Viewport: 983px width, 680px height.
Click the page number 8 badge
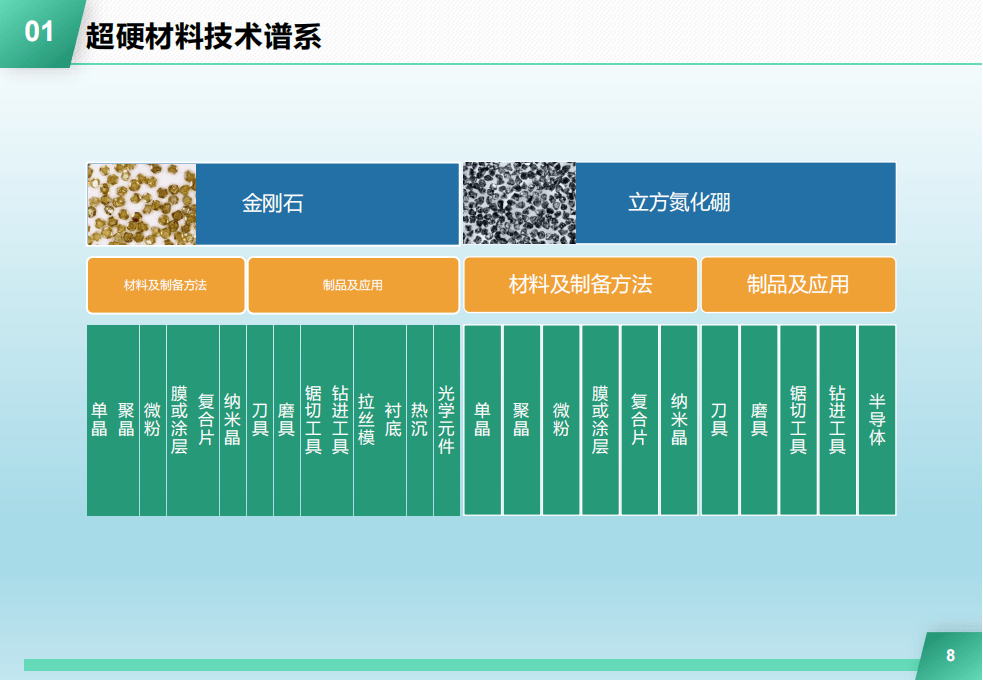tap(950, 656)
